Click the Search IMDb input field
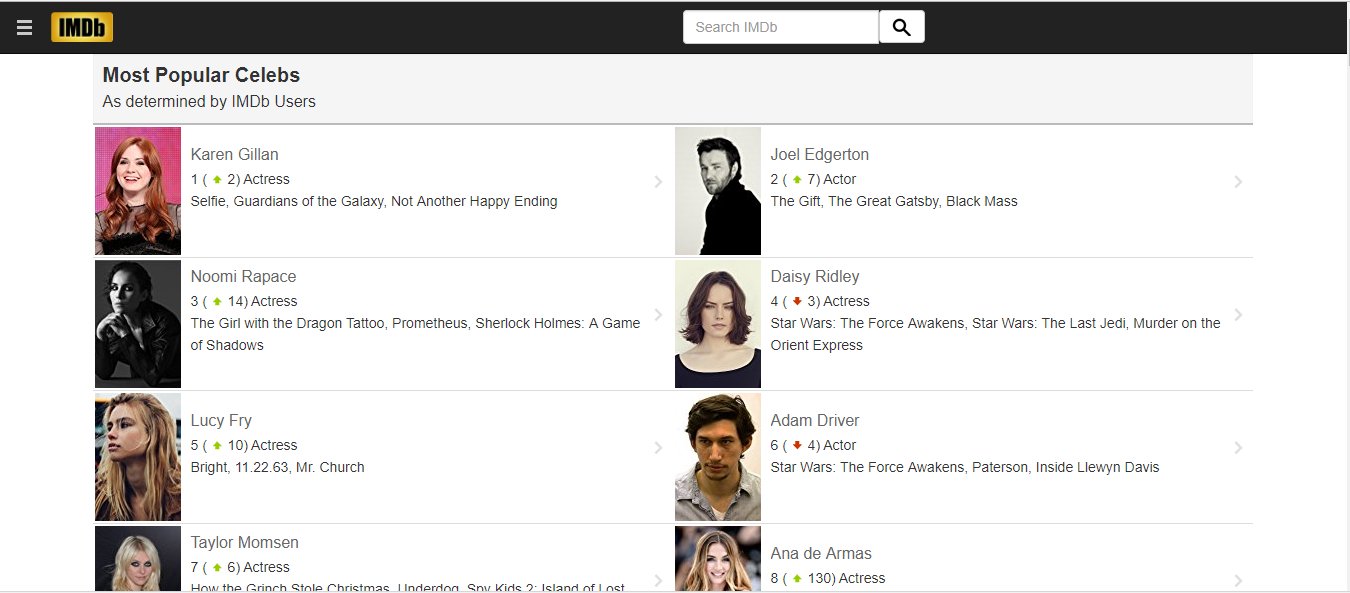Viewport: 1350px width, 593px height. 781,27
